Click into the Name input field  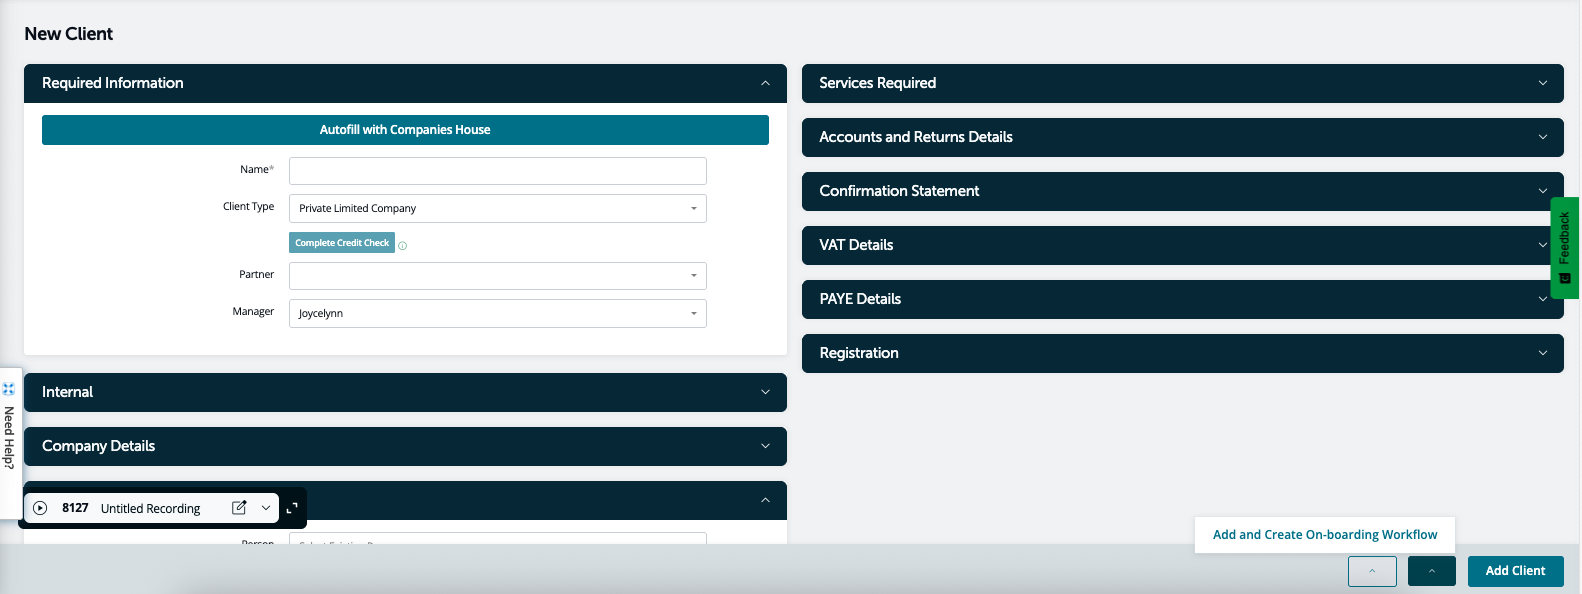(x=497, y=171)
